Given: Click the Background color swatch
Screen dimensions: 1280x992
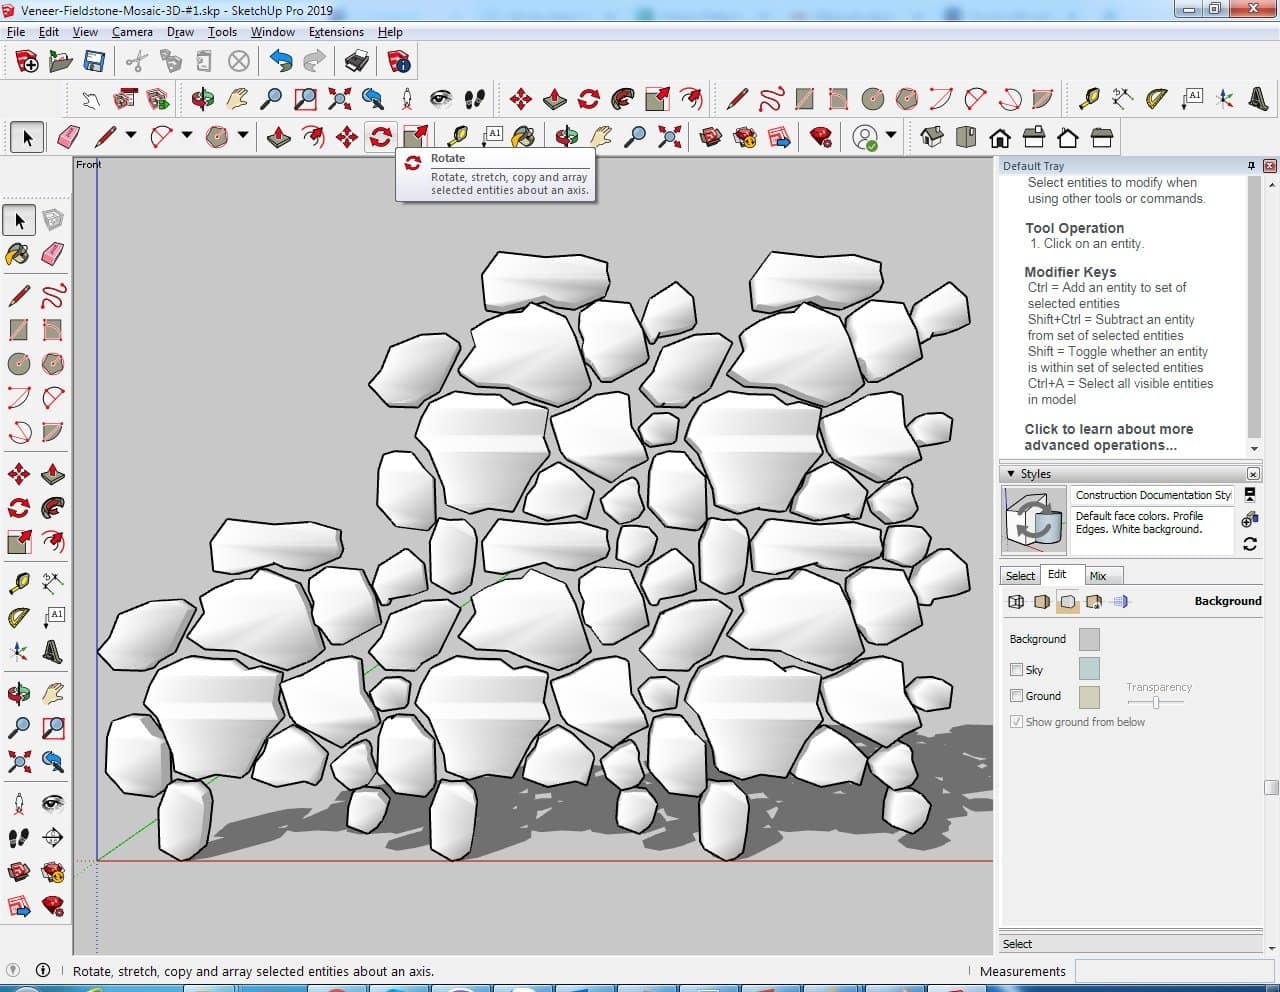Looking at the screenshot, I should click(1089, 640).
